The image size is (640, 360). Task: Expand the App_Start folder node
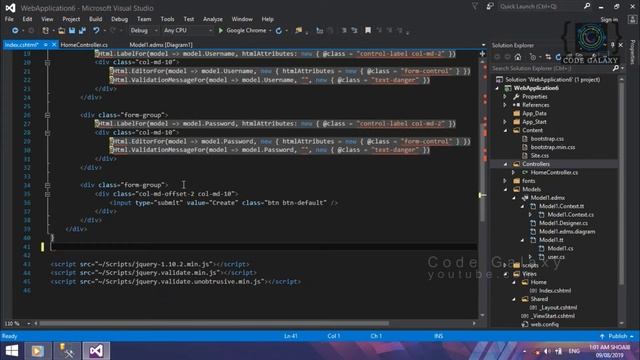[505, 122]
